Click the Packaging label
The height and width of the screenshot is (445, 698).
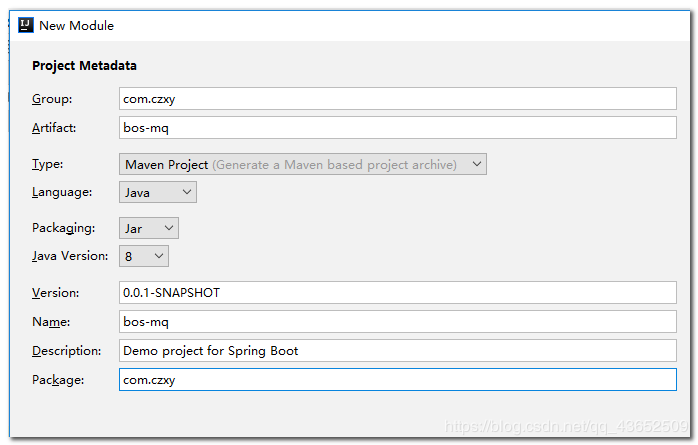click(63, 228)
